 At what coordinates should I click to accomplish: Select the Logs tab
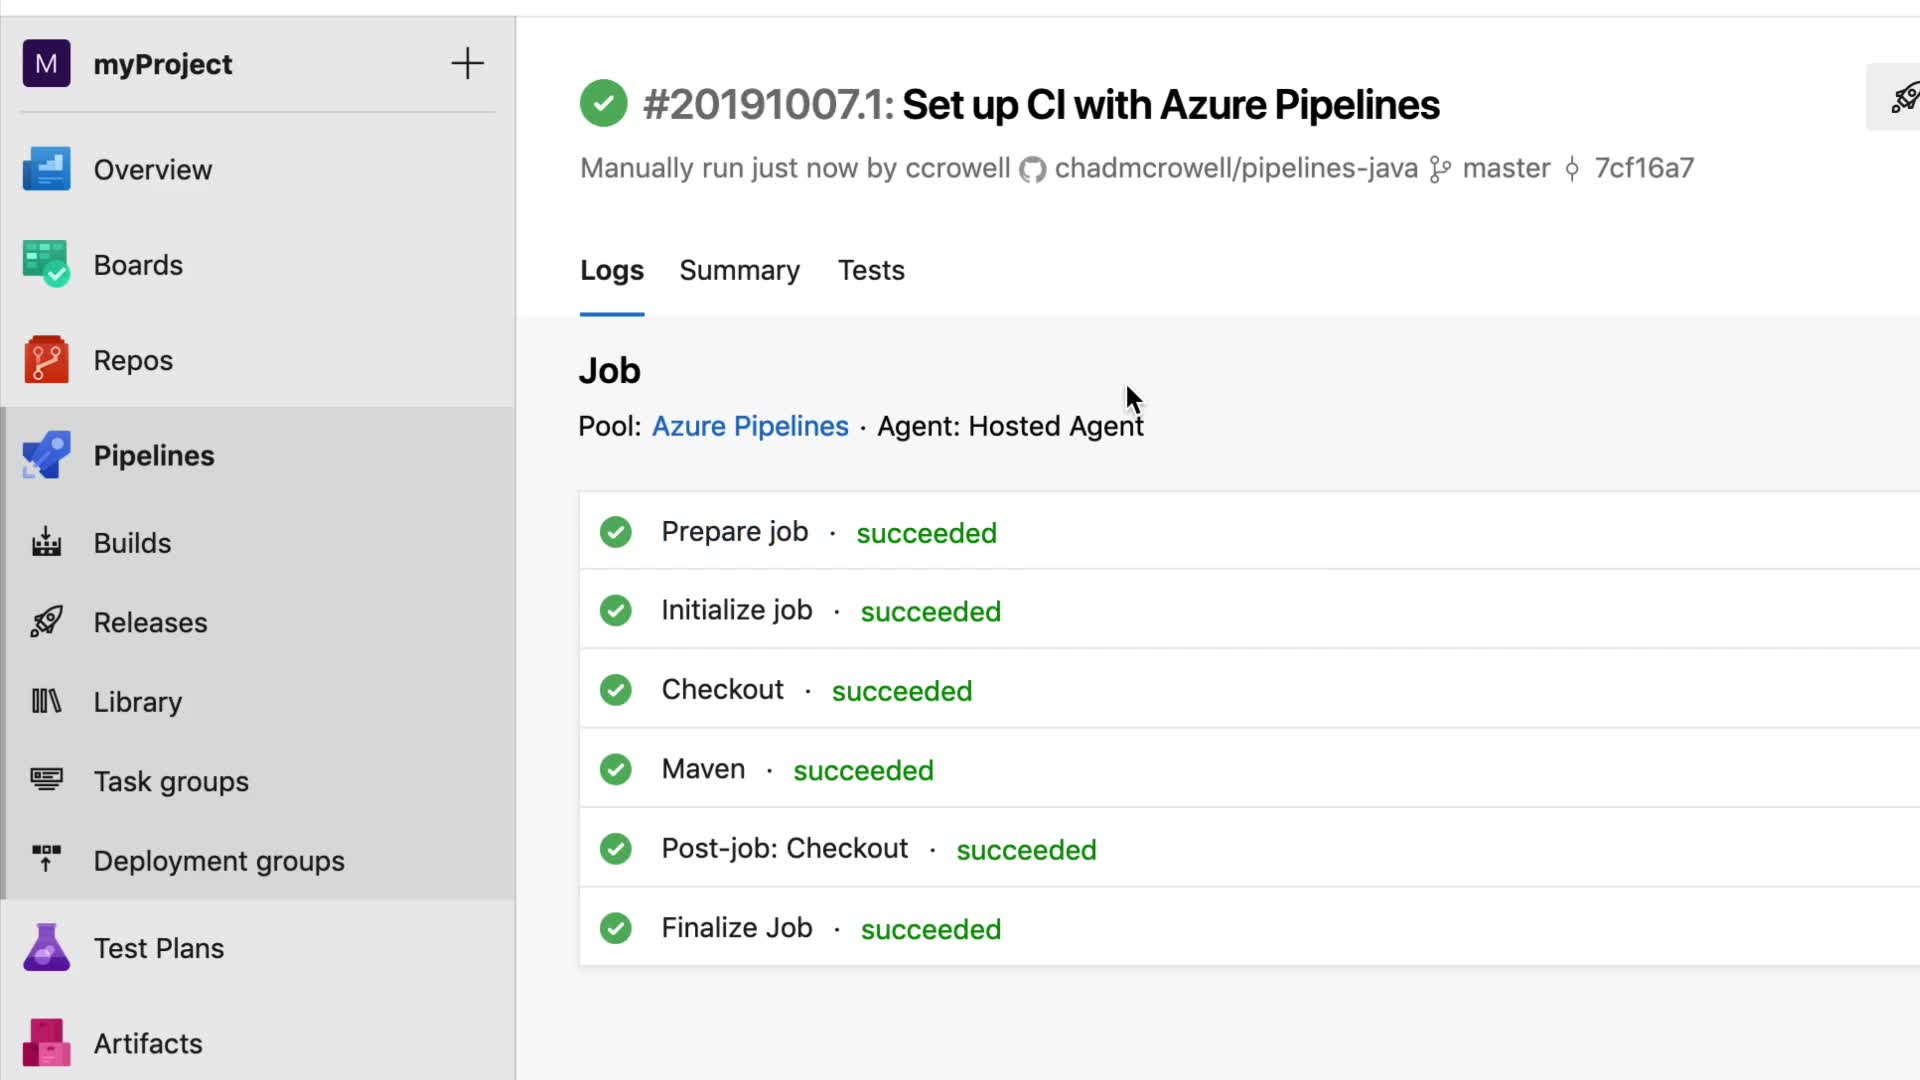click(x=611, y=270)
